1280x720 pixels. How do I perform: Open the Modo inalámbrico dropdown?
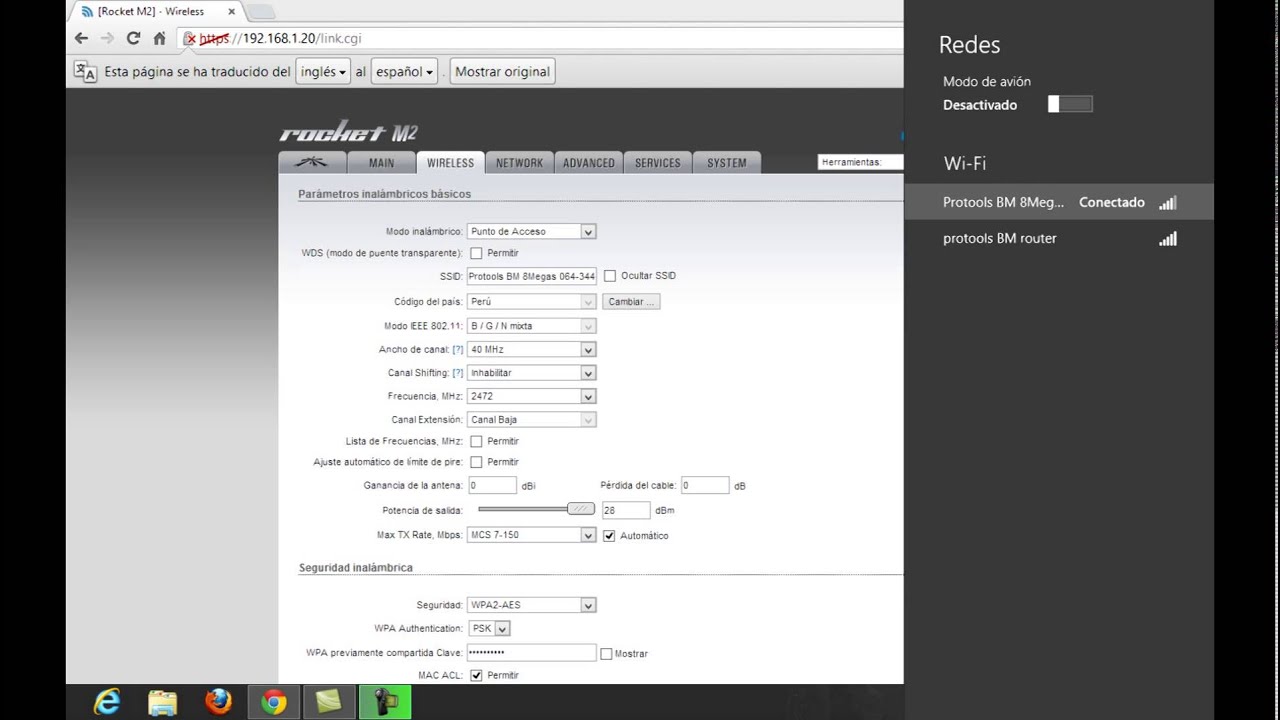tap(532, 231)
